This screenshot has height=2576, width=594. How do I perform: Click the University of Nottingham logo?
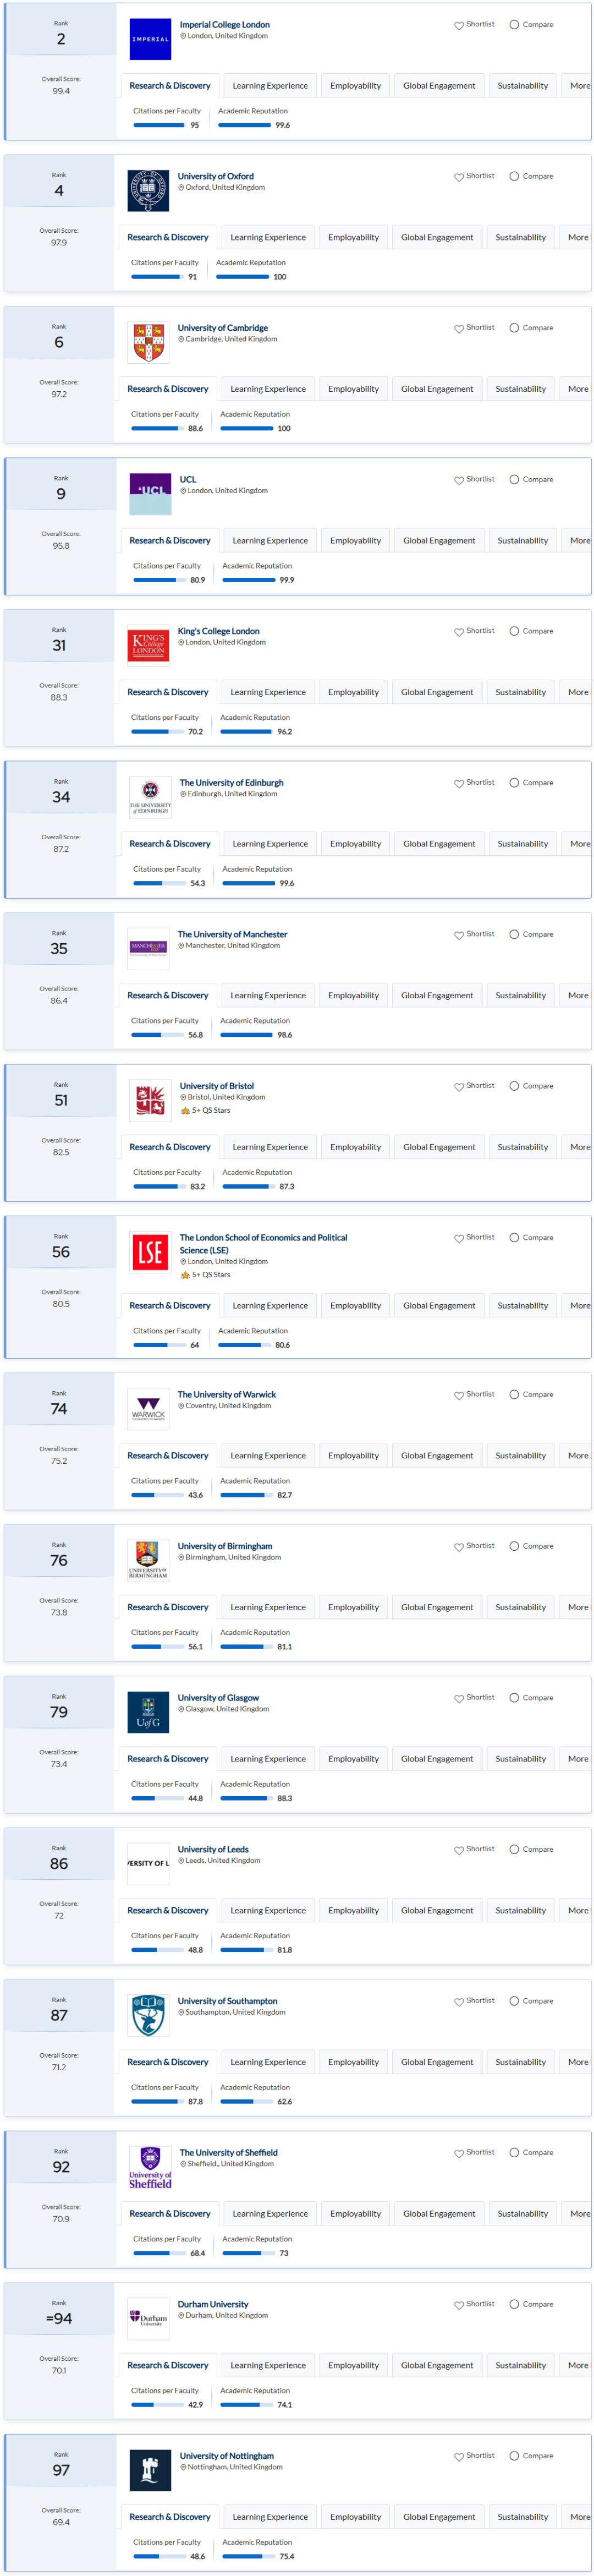coord(150,2469)
